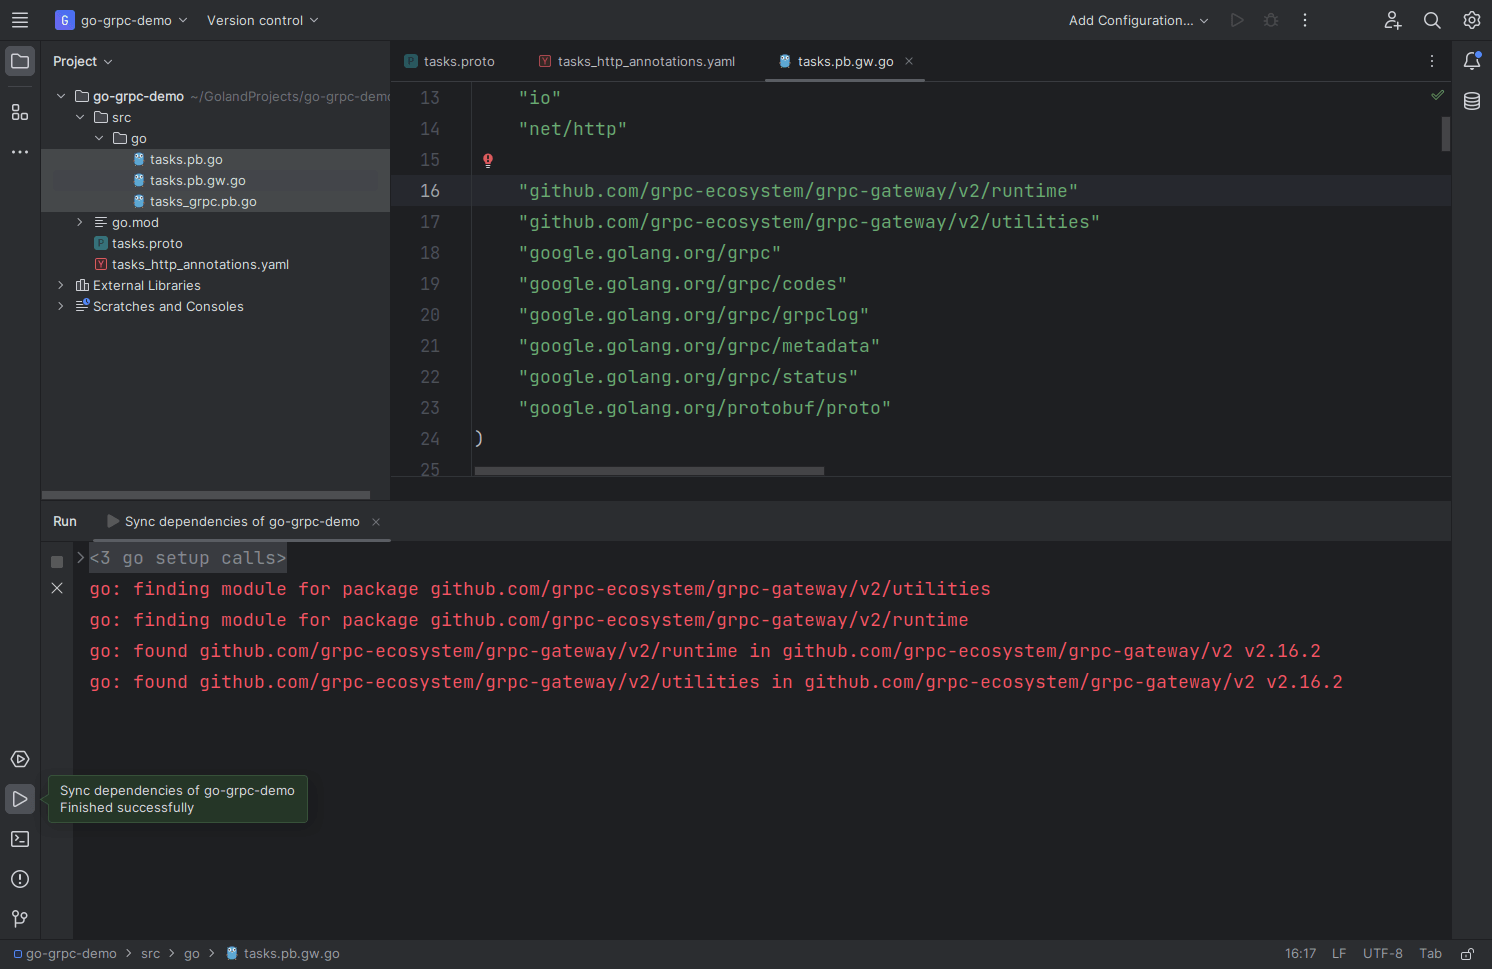Screen dimensions: 1492x969
Task: Open the Git version control tool window
Action: click(x=20, y=918)
